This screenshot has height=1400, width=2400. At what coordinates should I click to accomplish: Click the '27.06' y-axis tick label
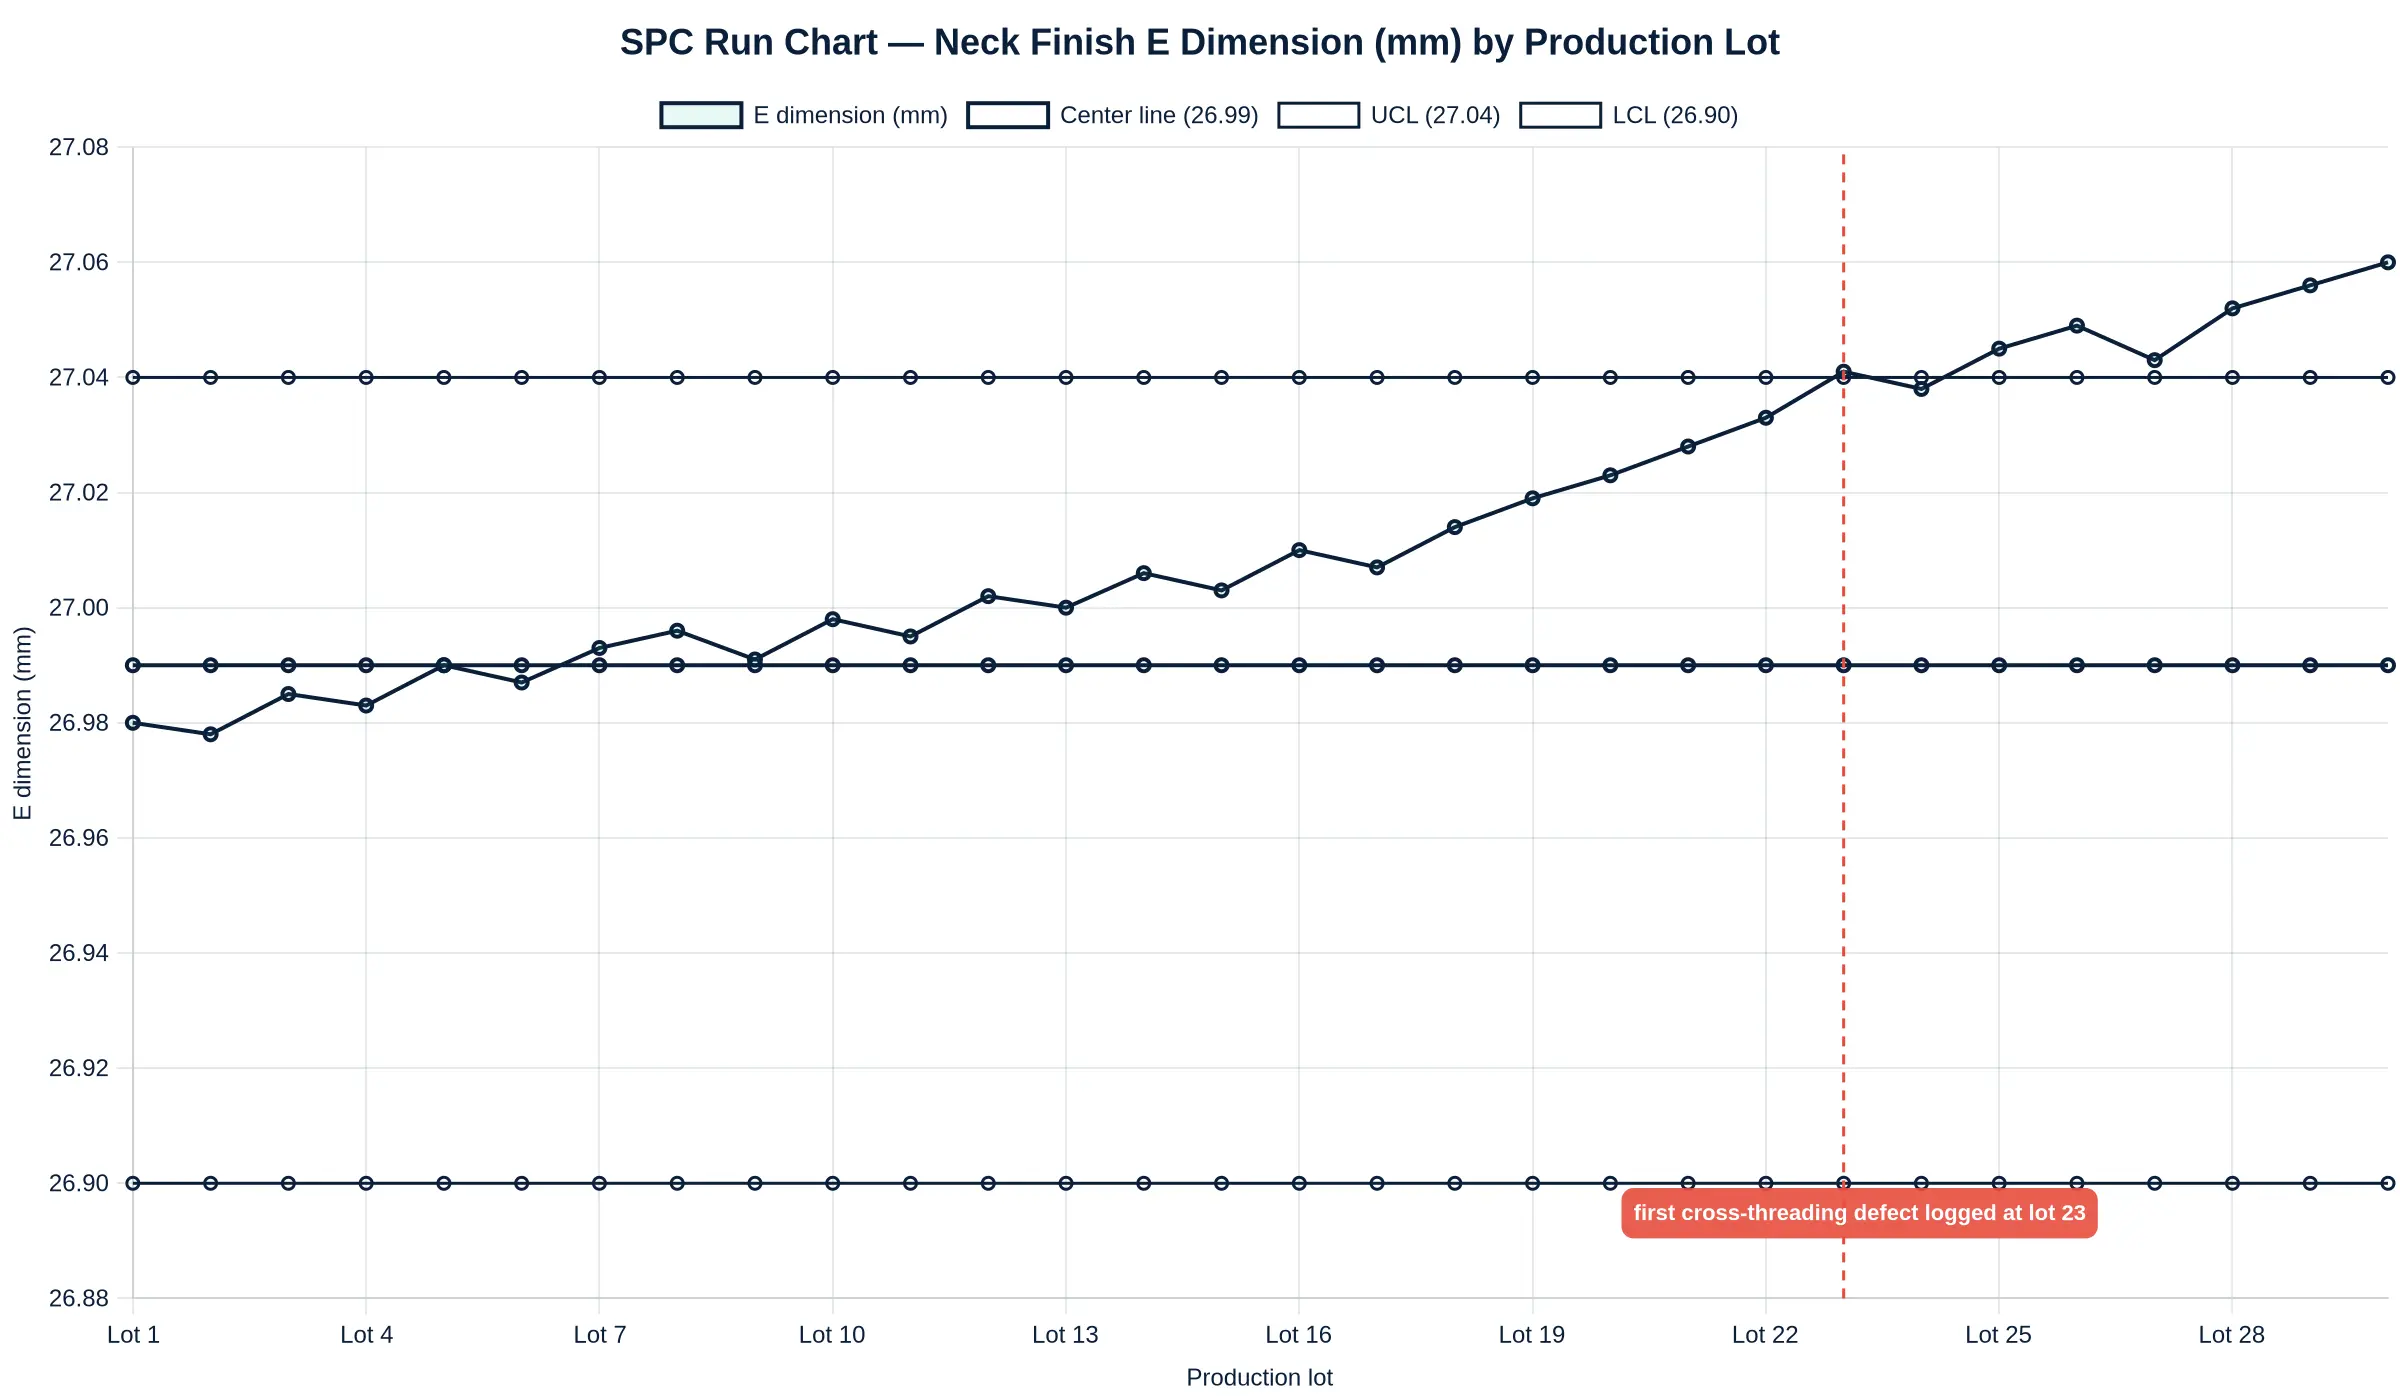coord(79,262)
